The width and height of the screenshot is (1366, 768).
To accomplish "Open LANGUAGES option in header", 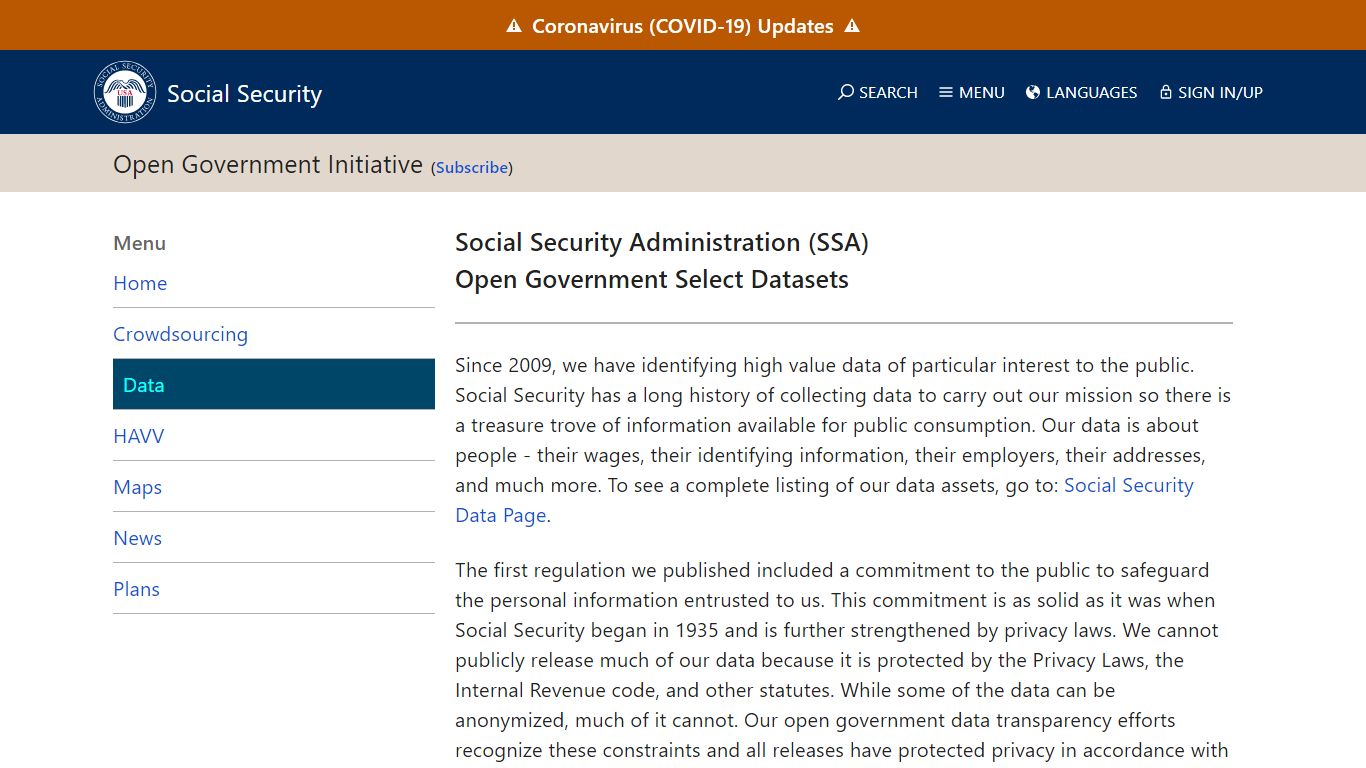I will coord(1081,92).
